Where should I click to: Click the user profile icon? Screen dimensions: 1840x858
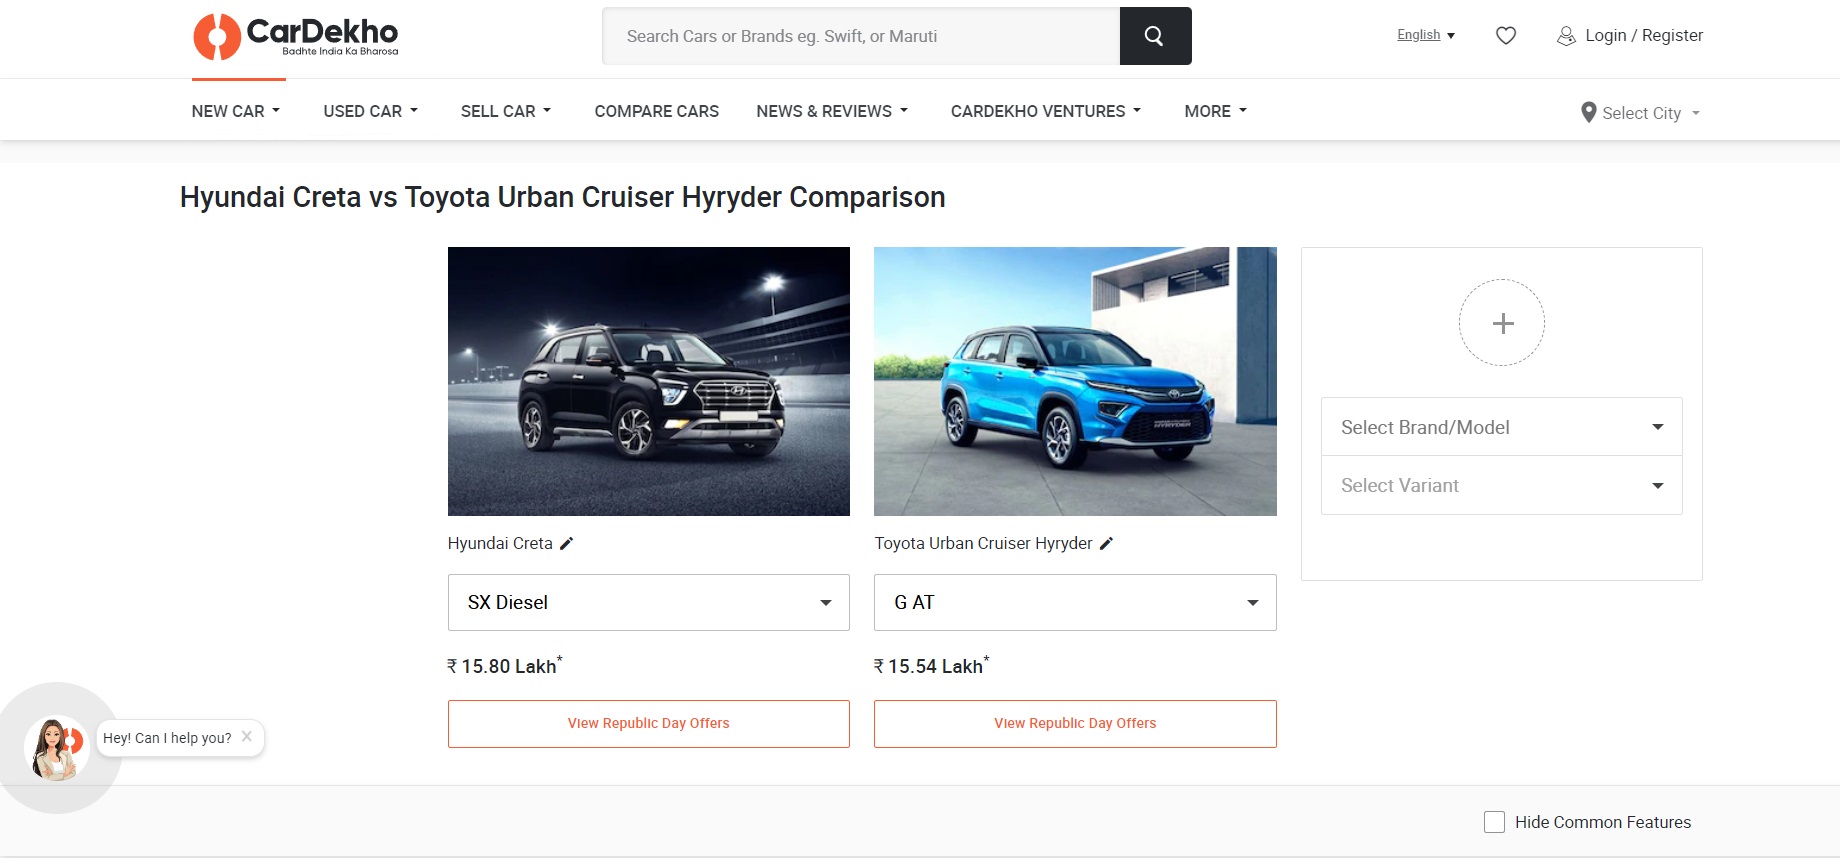[1566, 36]
